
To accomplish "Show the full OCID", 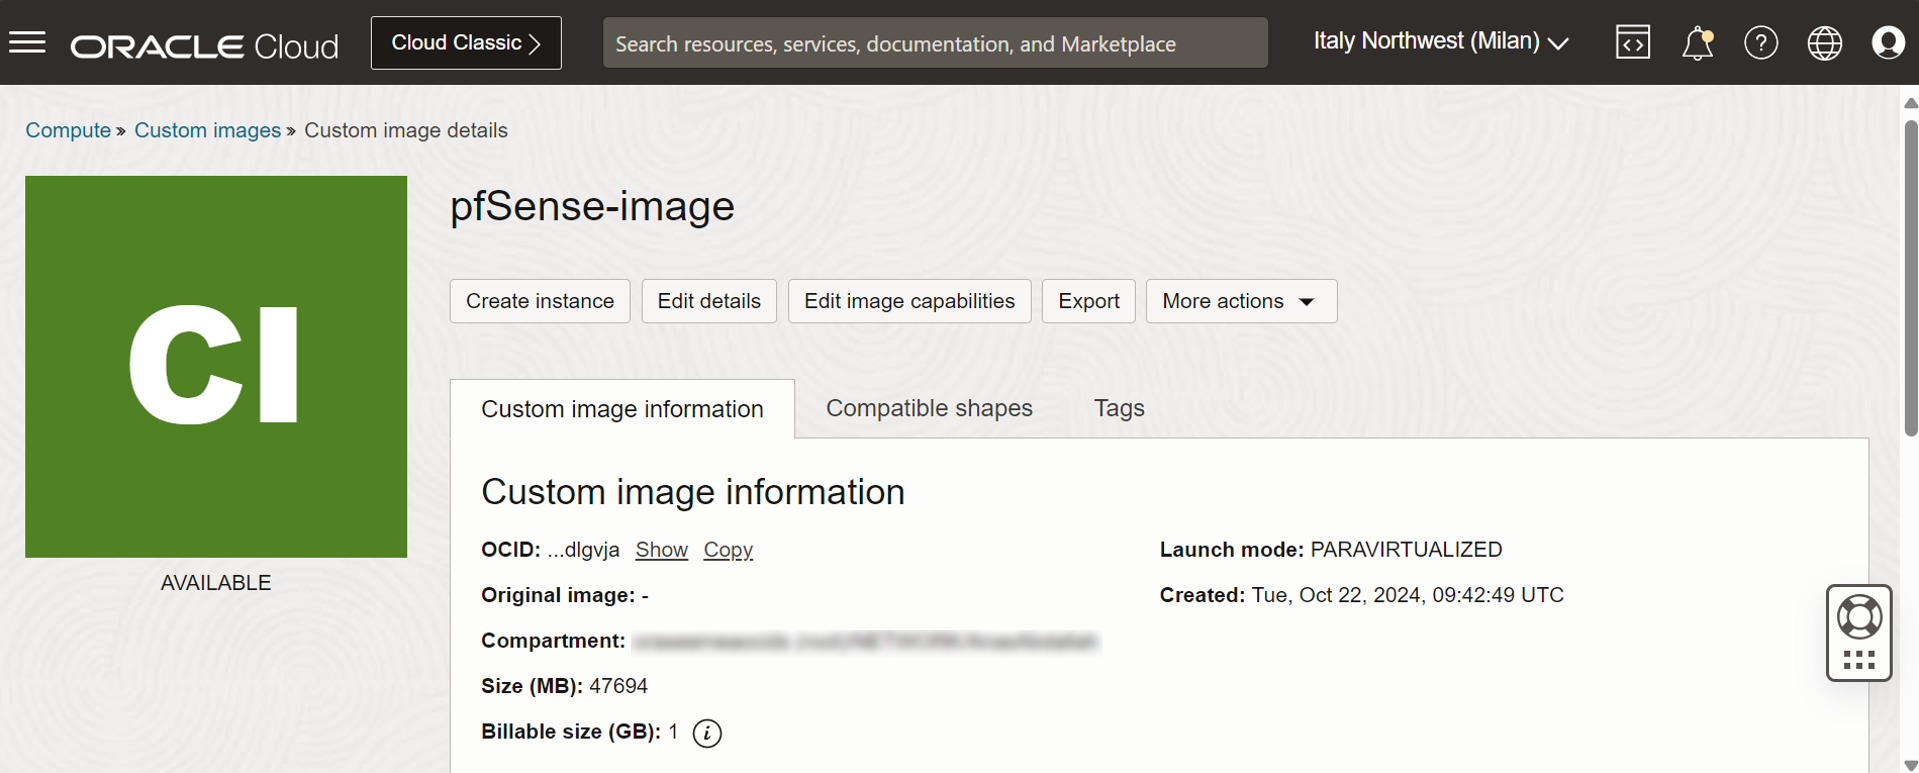I will pos(661,550).
